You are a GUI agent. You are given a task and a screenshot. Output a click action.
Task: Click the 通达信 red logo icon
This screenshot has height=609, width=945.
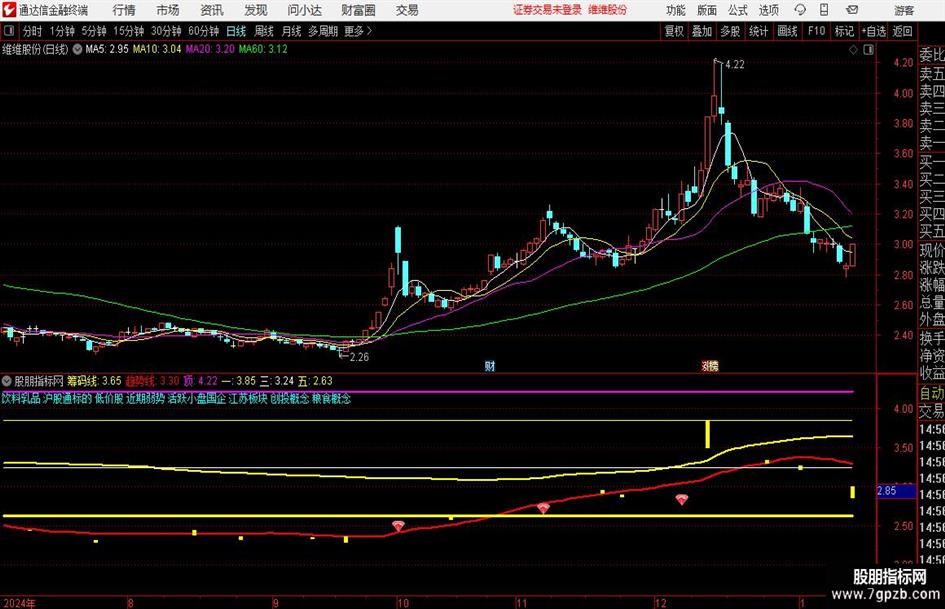(x=9, y=10)
